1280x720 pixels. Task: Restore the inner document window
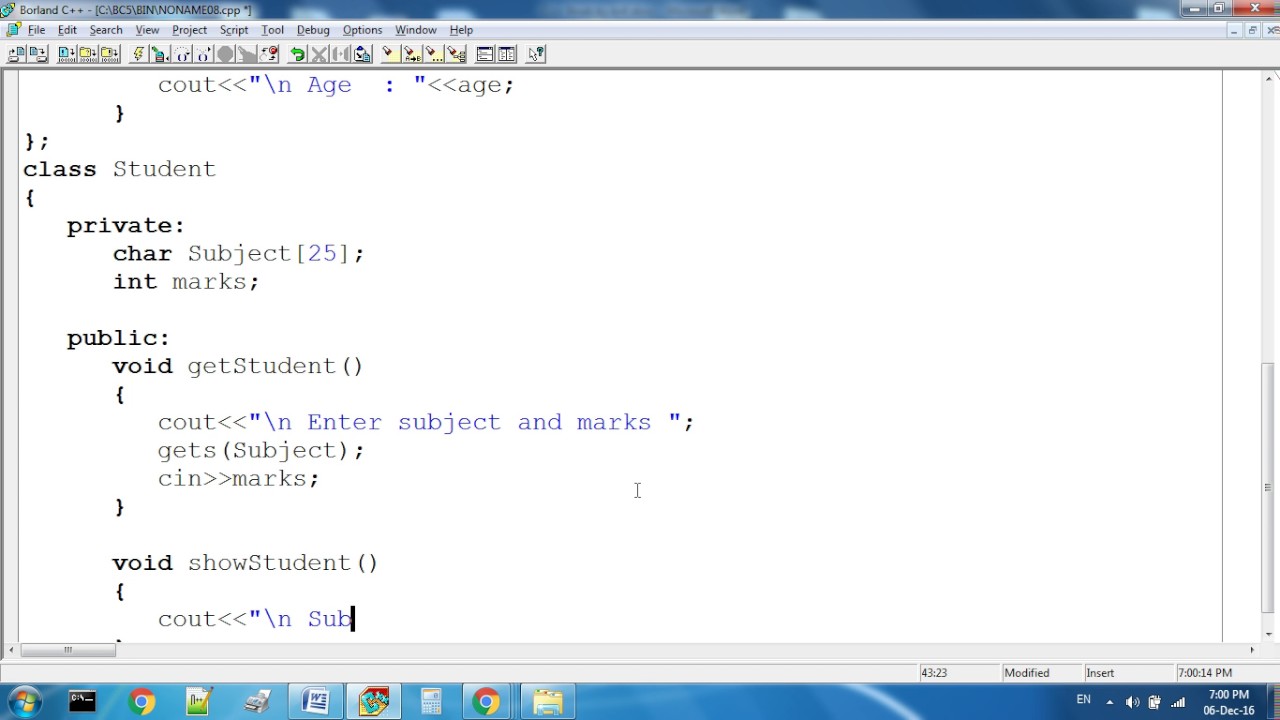[1252, 30]
